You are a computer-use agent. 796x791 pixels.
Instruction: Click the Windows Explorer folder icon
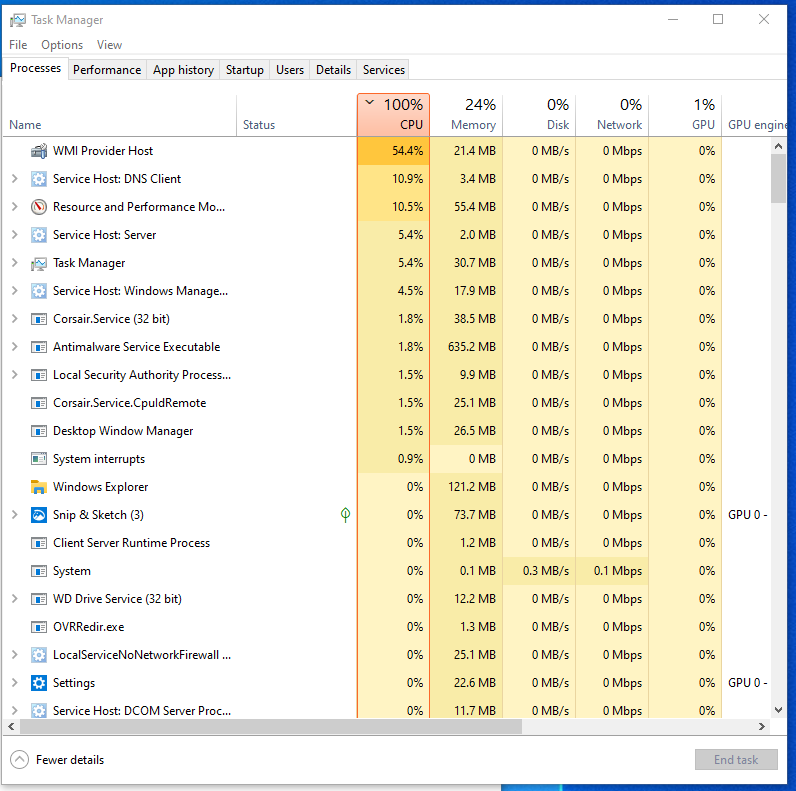coord(39,487)
